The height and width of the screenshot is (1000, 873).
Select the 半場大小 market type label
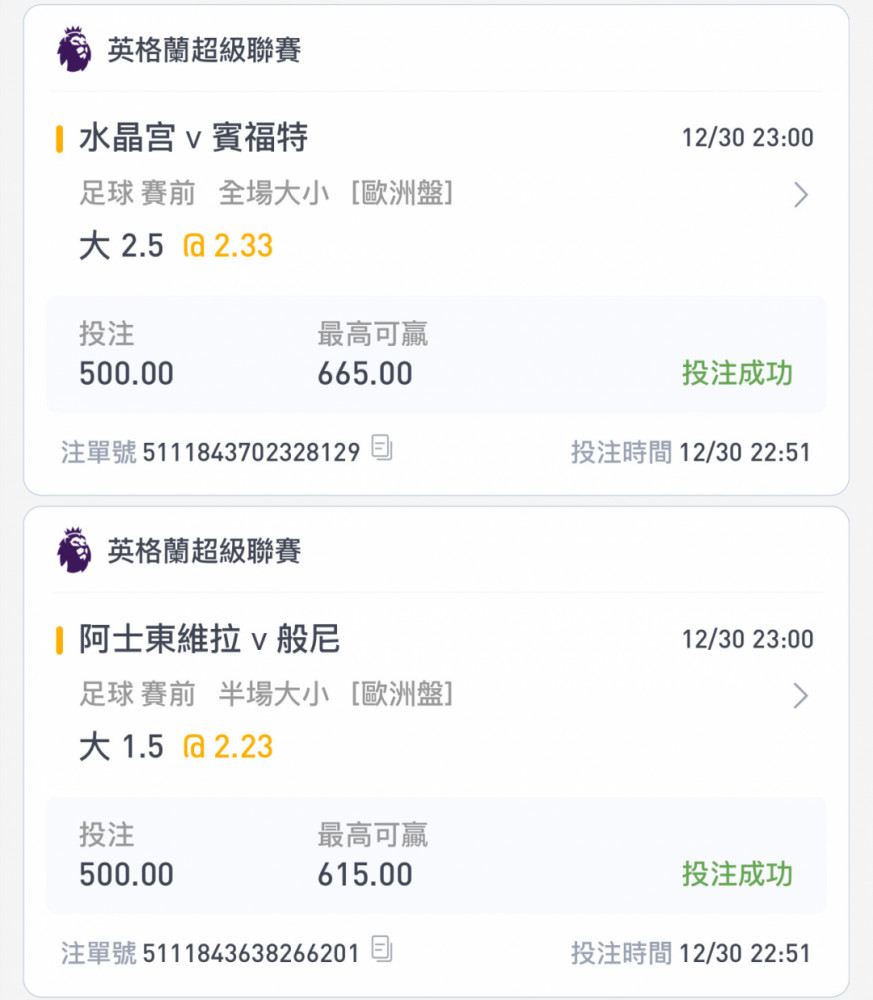click(x=273, y=694)
